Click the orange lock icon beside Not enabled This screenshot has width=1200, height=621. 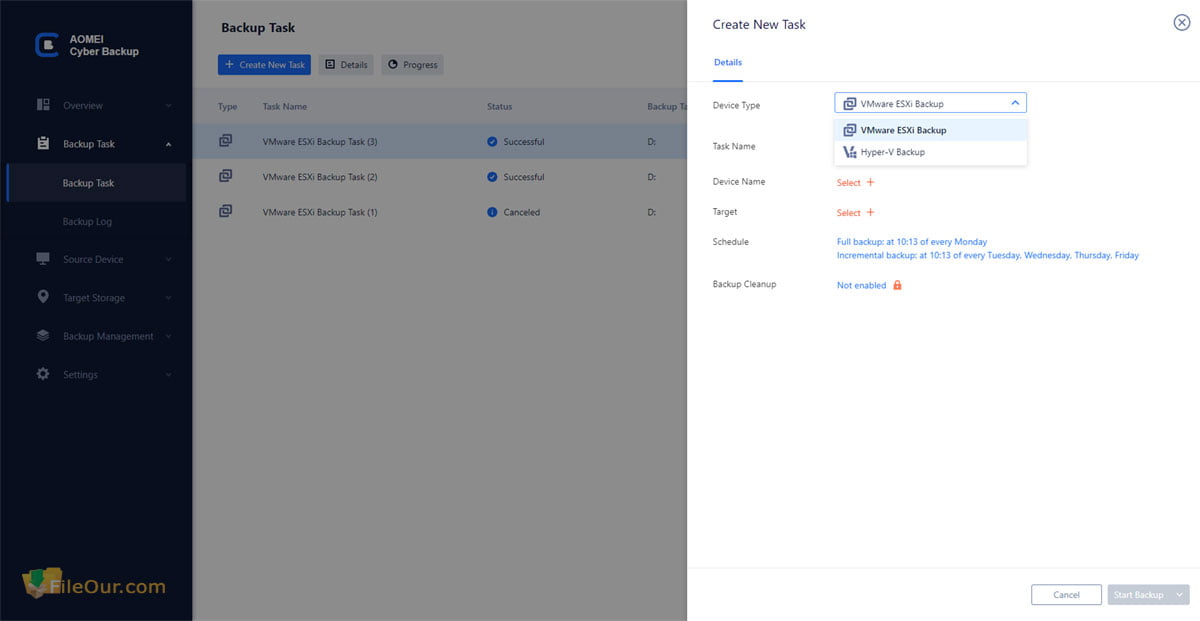[897, 285]
